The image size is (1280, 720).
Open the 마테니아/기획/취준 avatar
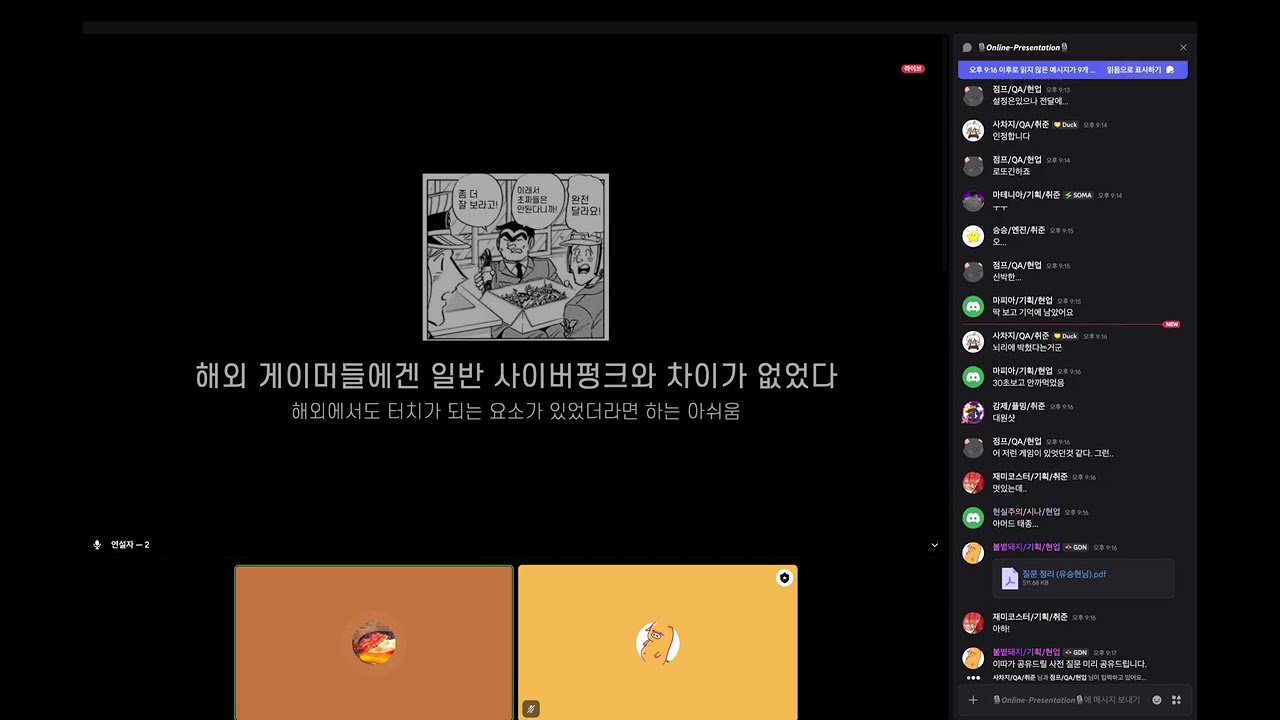coord(973,200)
